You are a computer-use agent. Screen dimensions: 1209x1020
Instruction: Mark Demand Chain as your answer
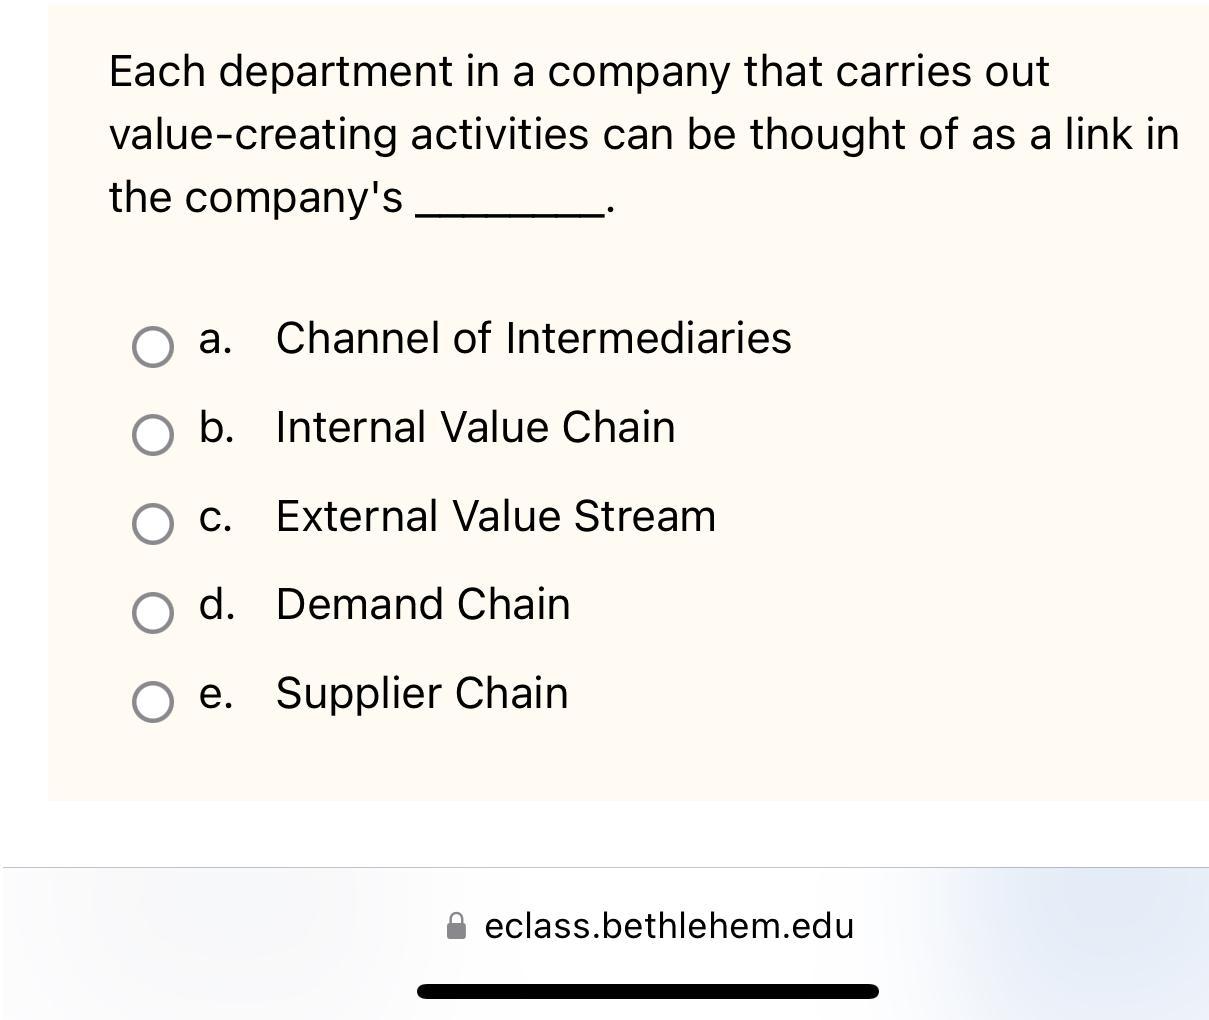[x=152, y=612]
